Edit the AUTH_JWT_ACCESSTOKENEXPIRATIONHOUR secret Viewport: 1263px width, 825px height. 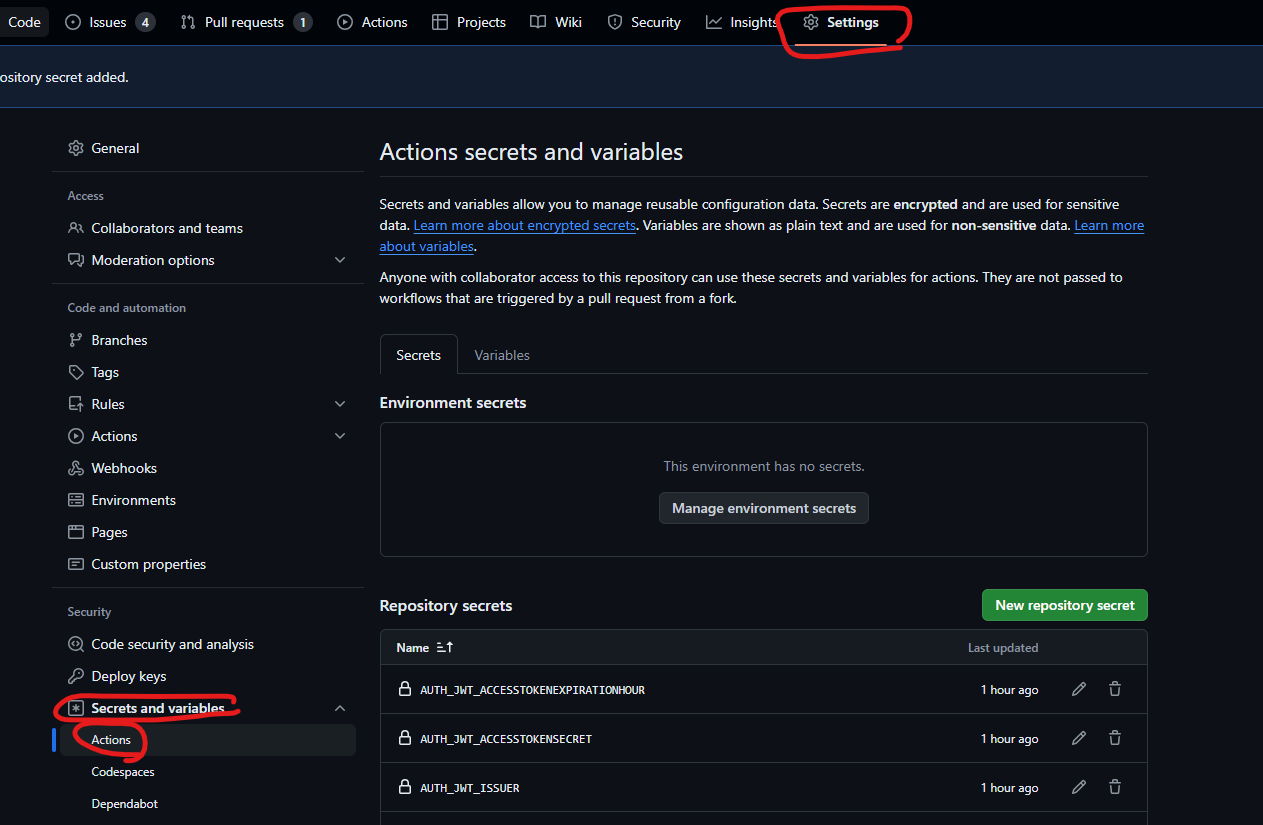coord(1079,689)
